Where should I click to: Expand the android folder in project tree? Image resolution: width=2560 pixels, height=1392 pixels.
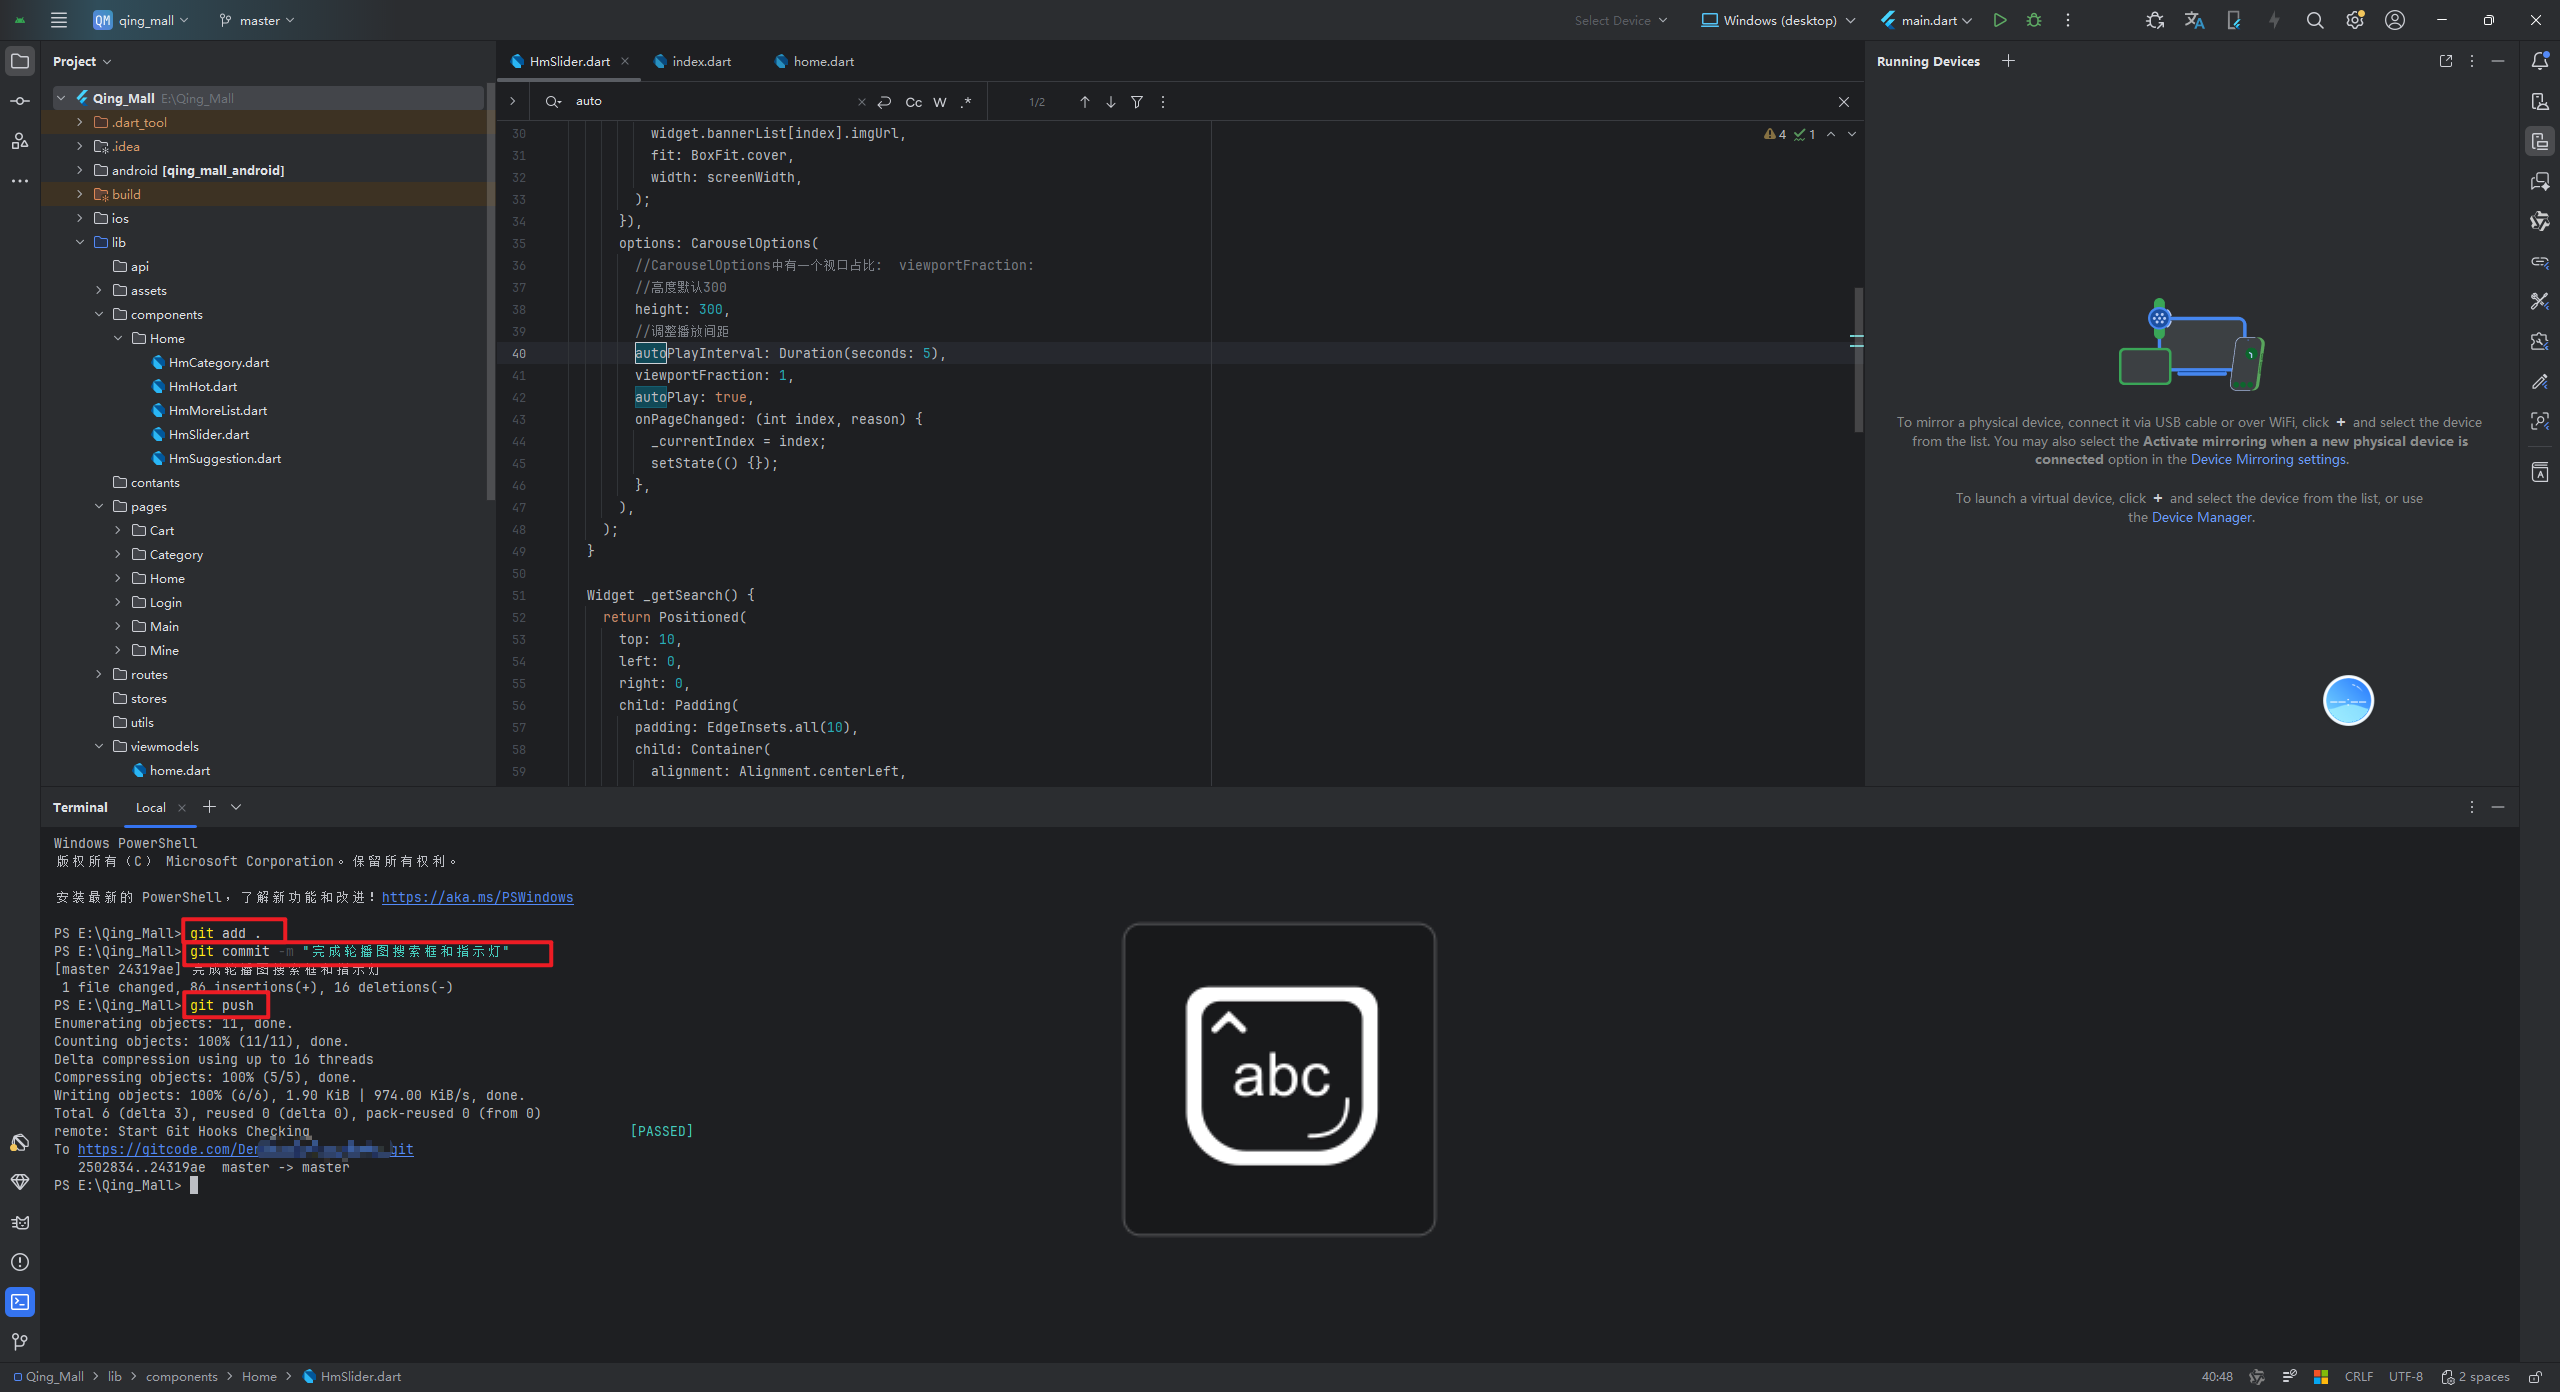(80, 170)
